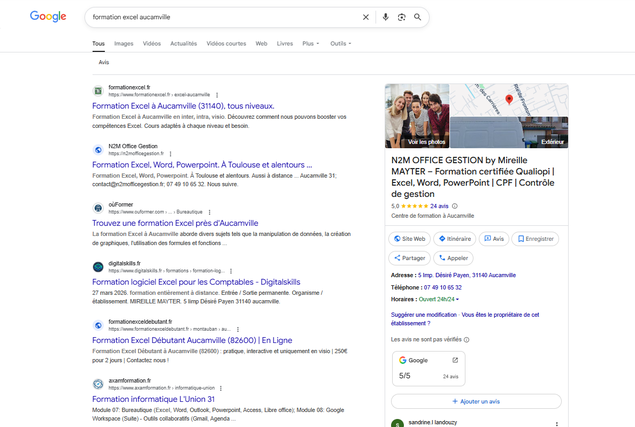Switch to the Vidéos tab
This screenshot has width=635, height=427.
(151, 43)
